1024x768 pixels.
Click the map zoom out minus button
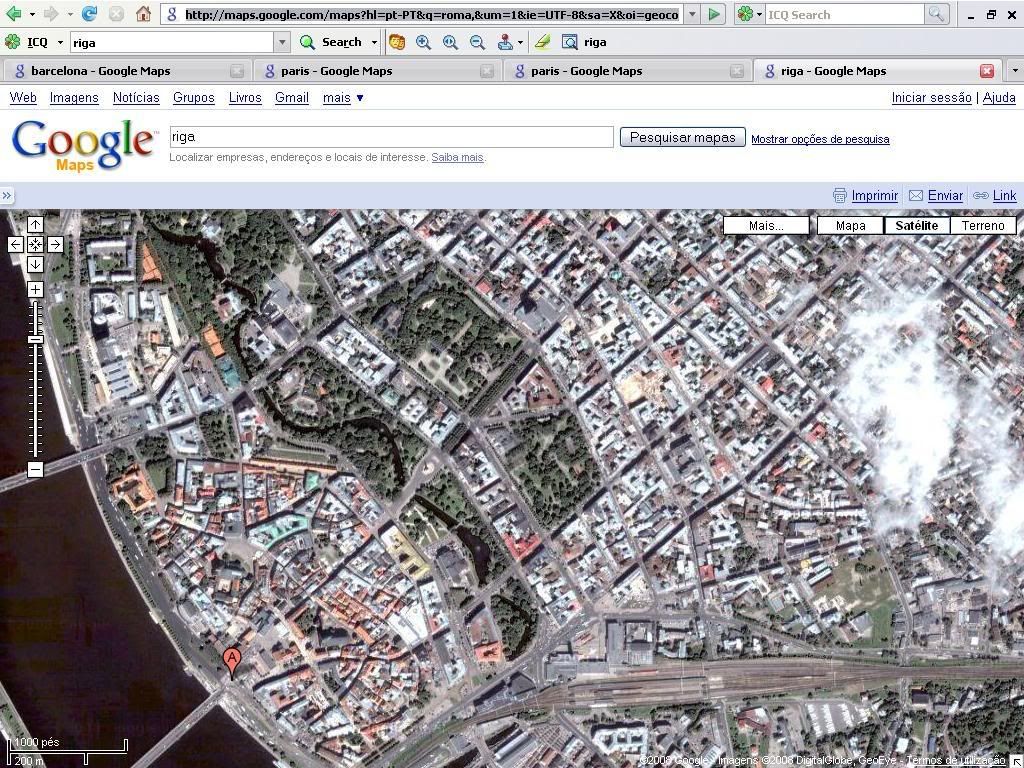[x=35, y=469]
